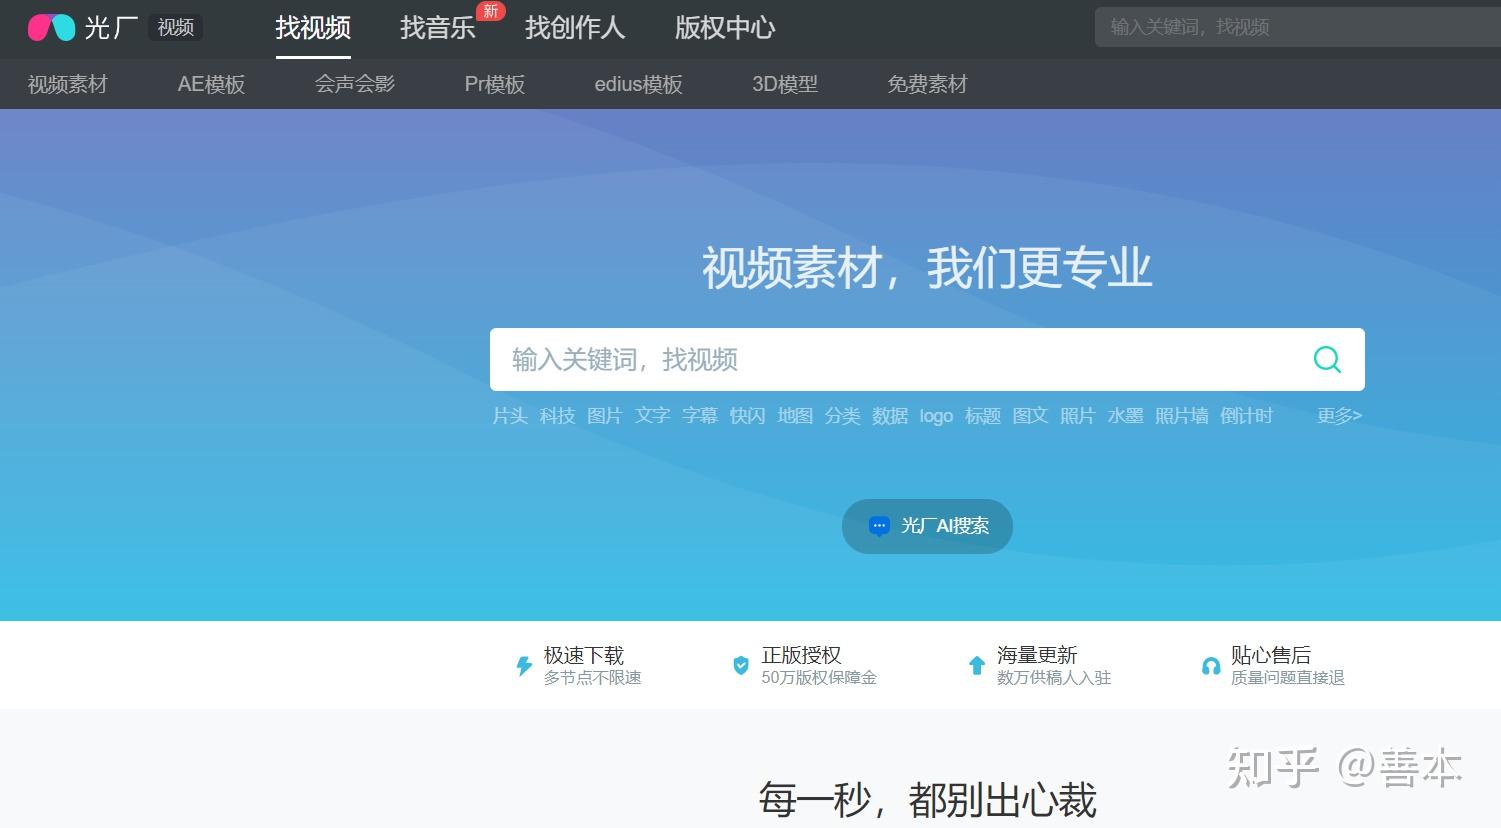Image resolution: width=1501 pixels, height=828 pixels.
Task: Click the 正版授权 feature text
Action: click(801, 655)
